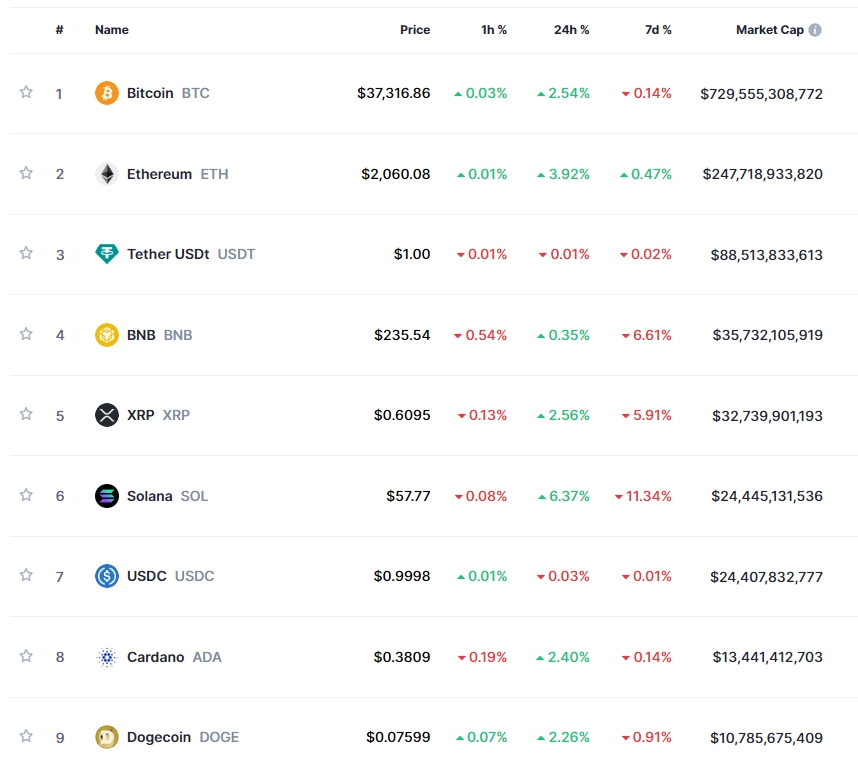This screenshot has width=858, height=773.
Task: Click Bitcoin's market cap value
Action: 761,93
